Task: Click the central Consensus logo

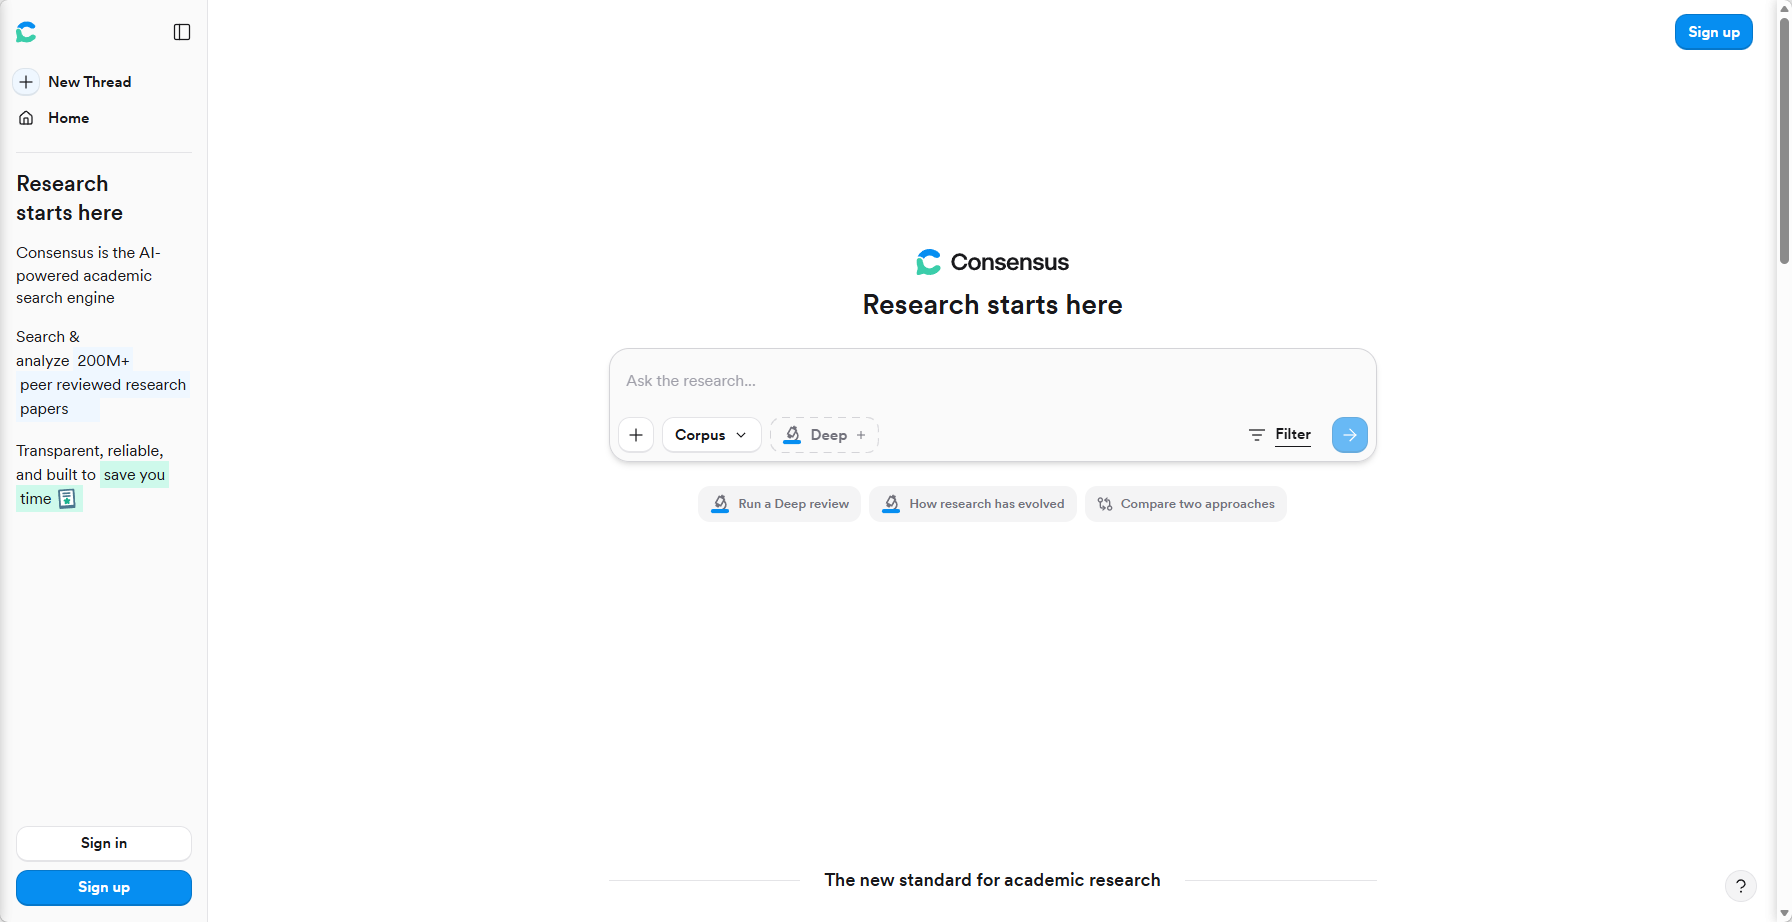Action: [992, 262]
